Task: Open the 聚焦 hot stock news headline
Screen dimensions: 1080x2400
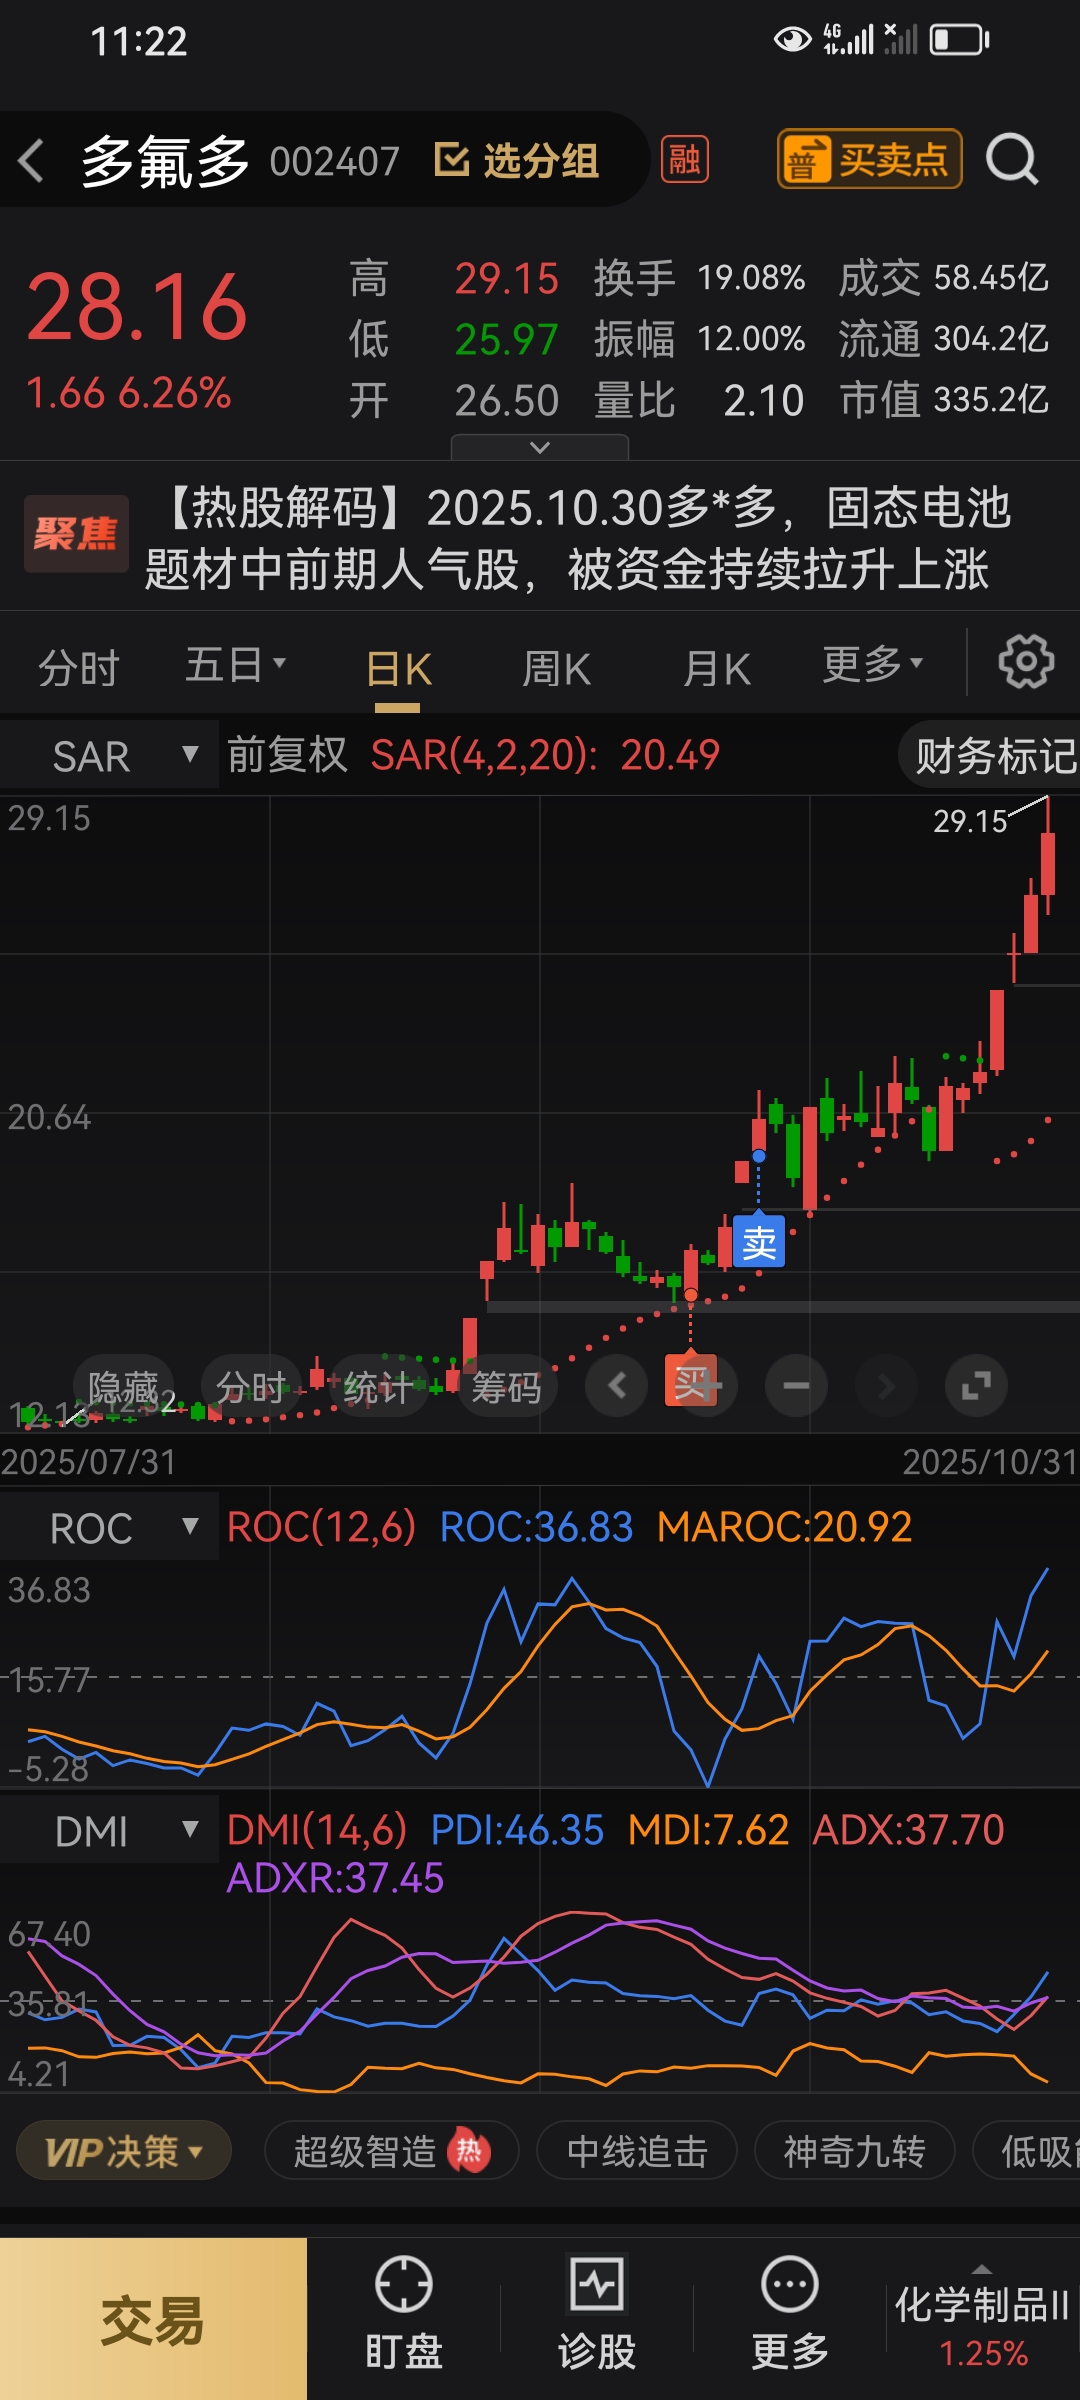Action: click(x=578, y=537)
